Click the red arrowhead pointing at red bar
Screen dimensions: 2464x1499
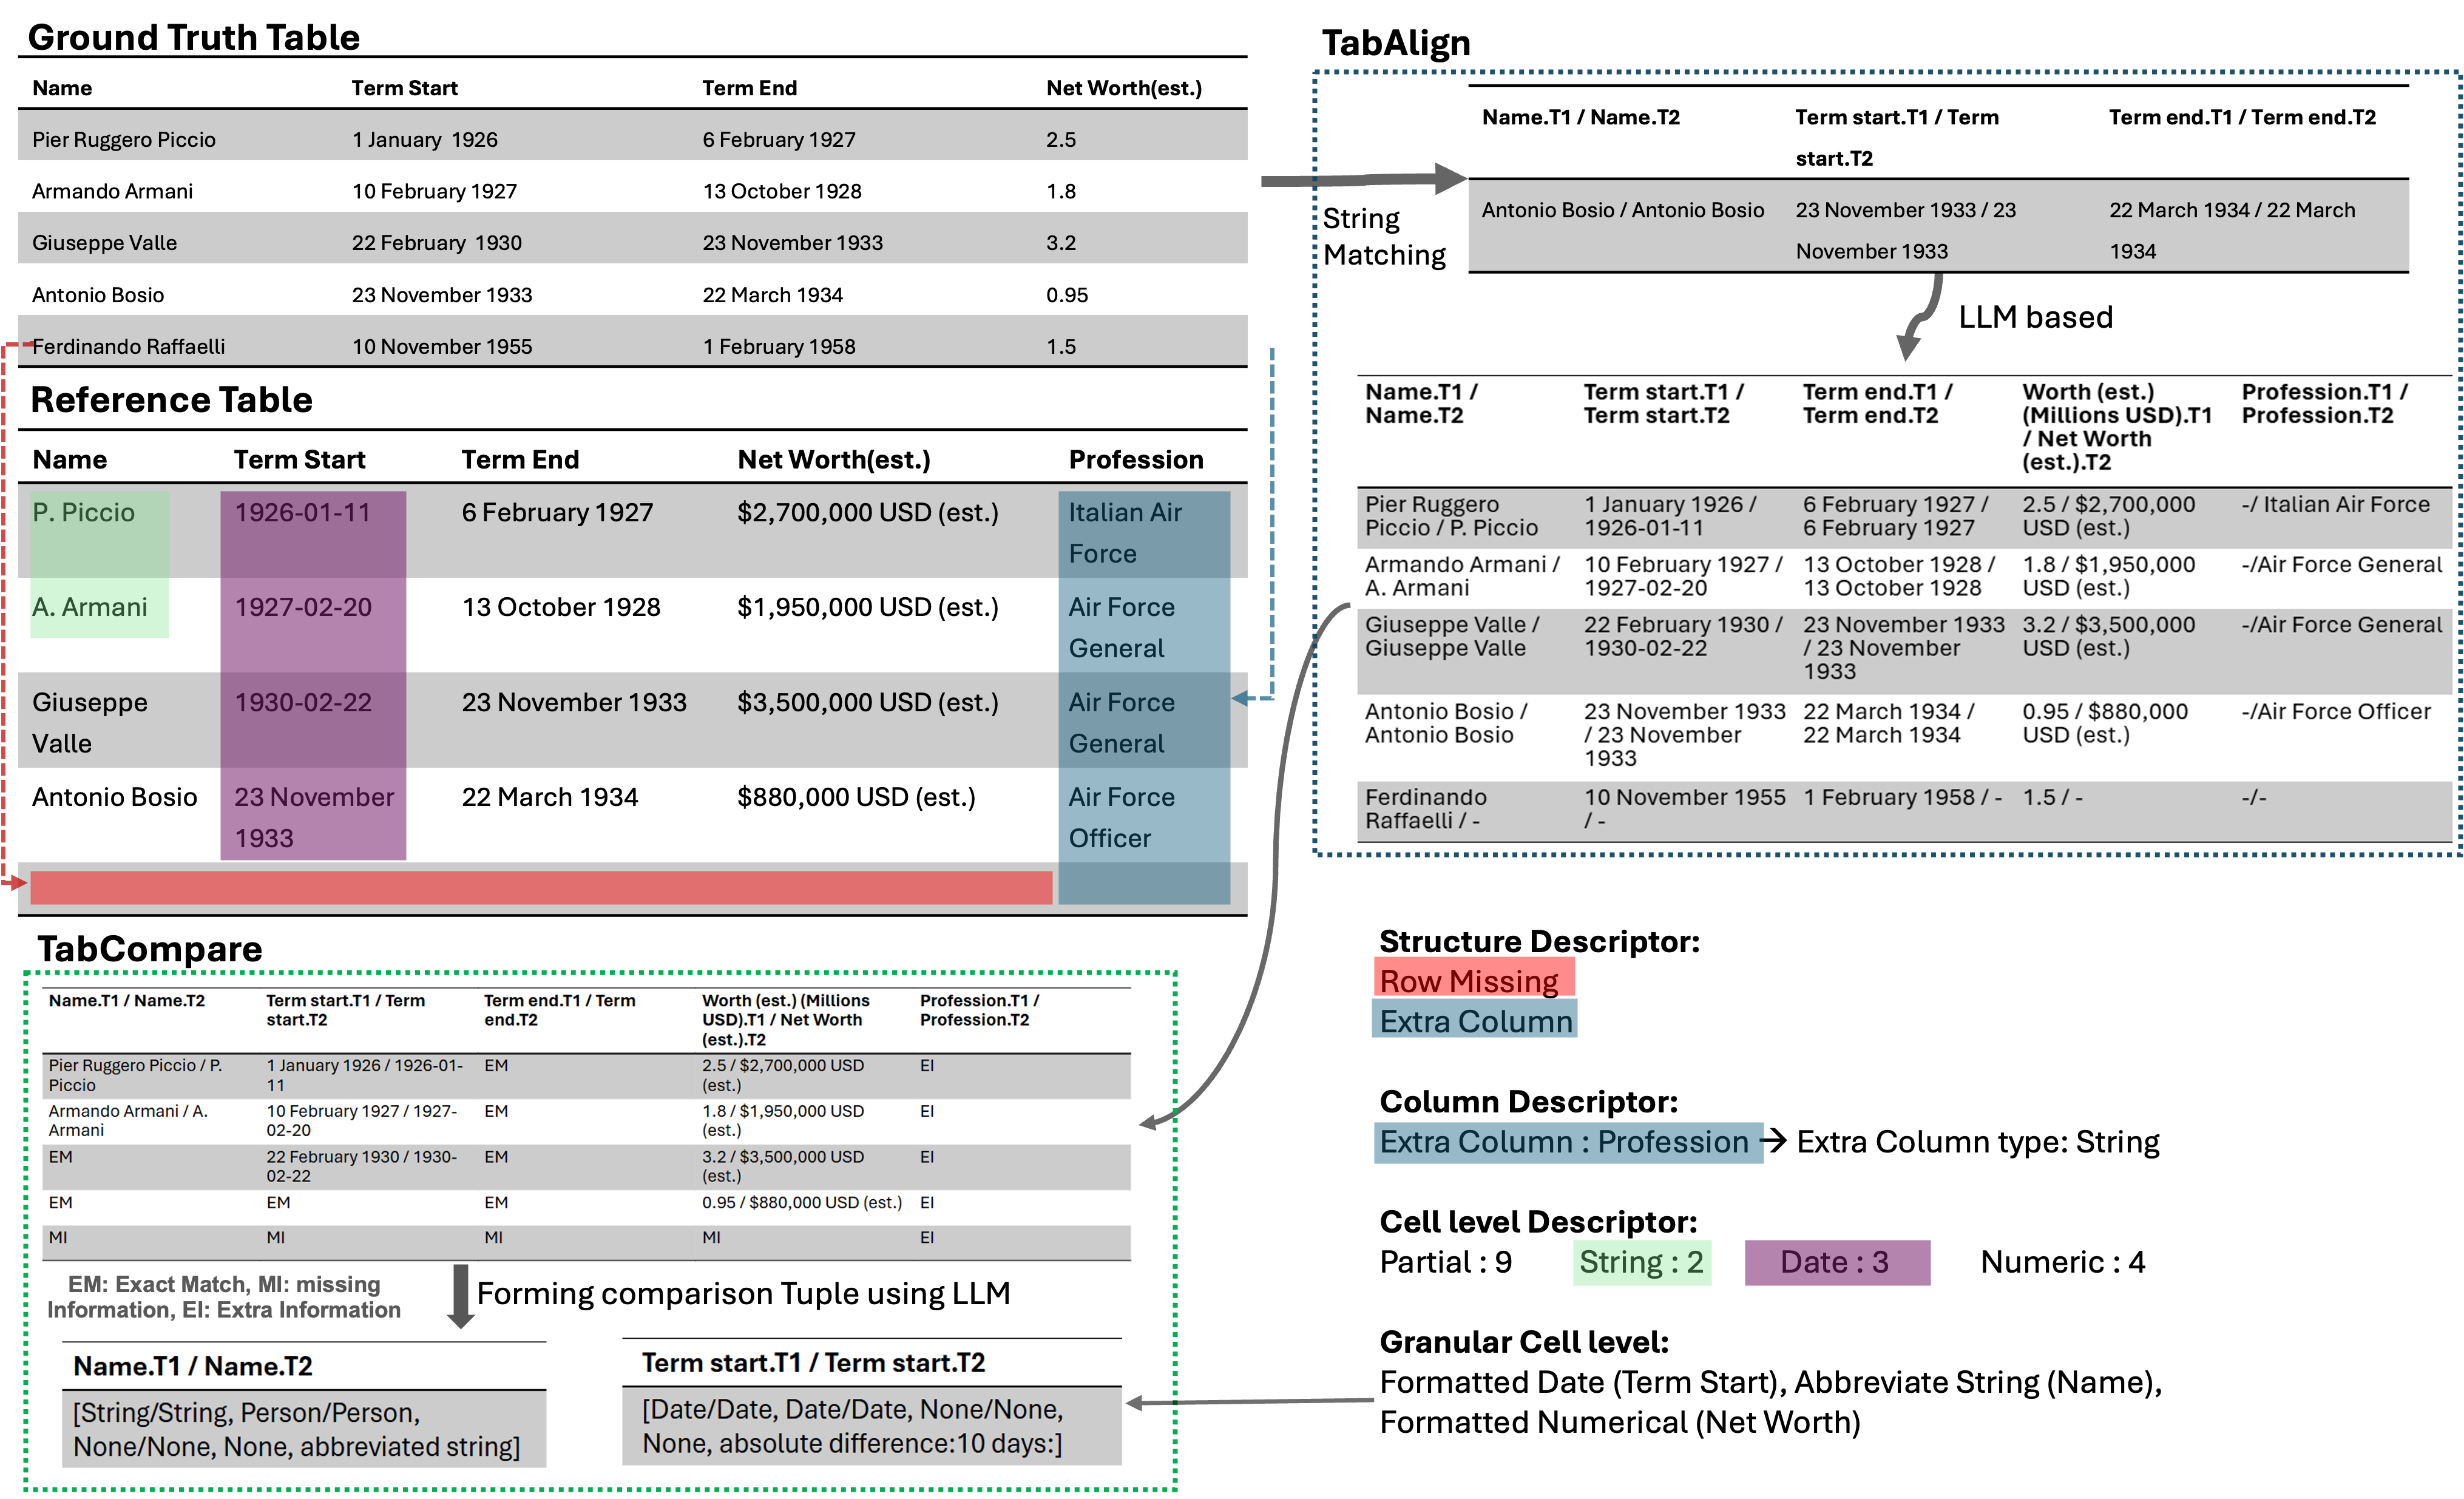tap(17, 883)
